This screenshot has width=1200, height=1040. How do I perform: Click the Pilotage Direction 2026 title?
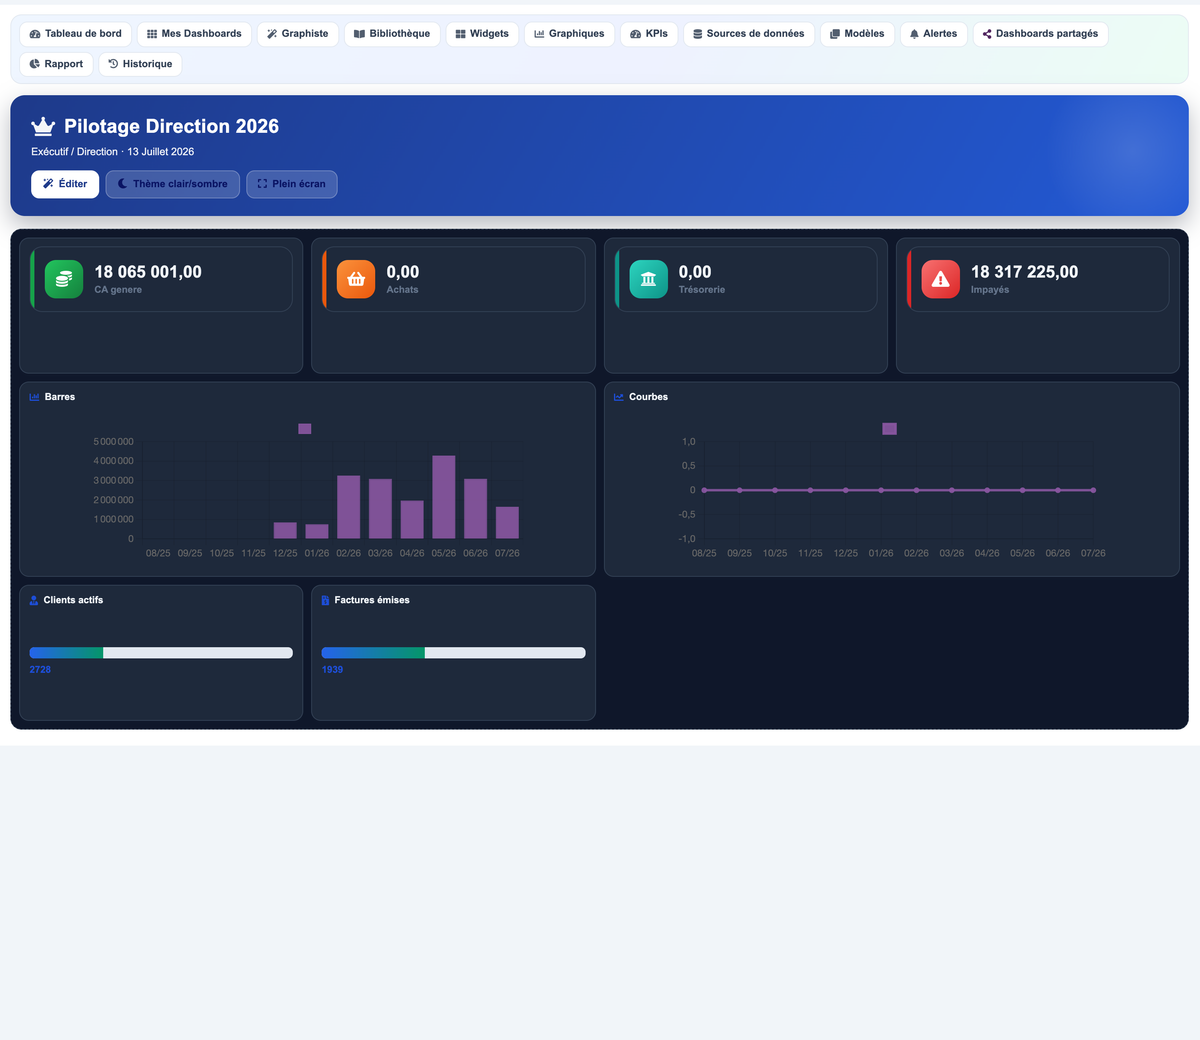(x=171, y=126)
